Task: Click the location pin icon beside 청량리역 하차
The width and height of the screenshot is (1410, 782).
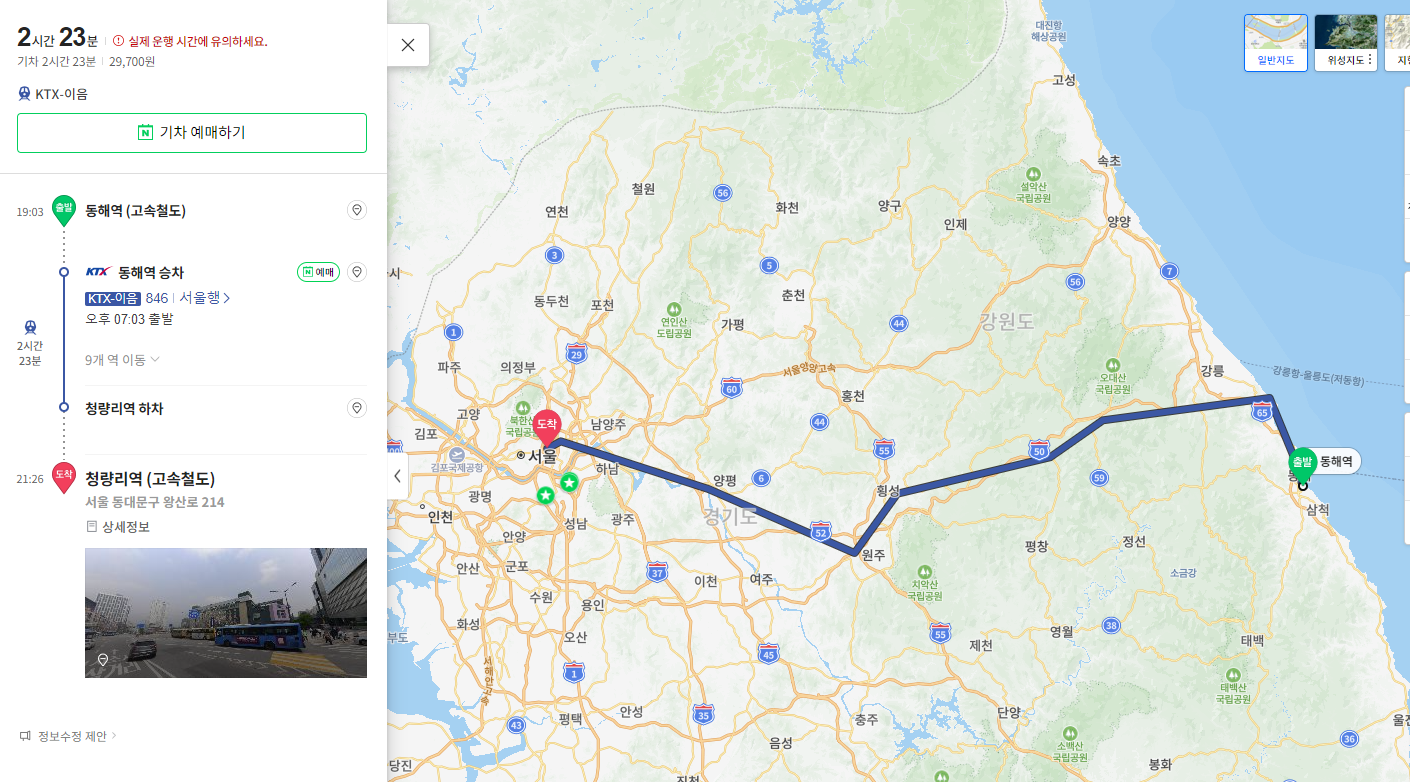Action: point(357,408)
